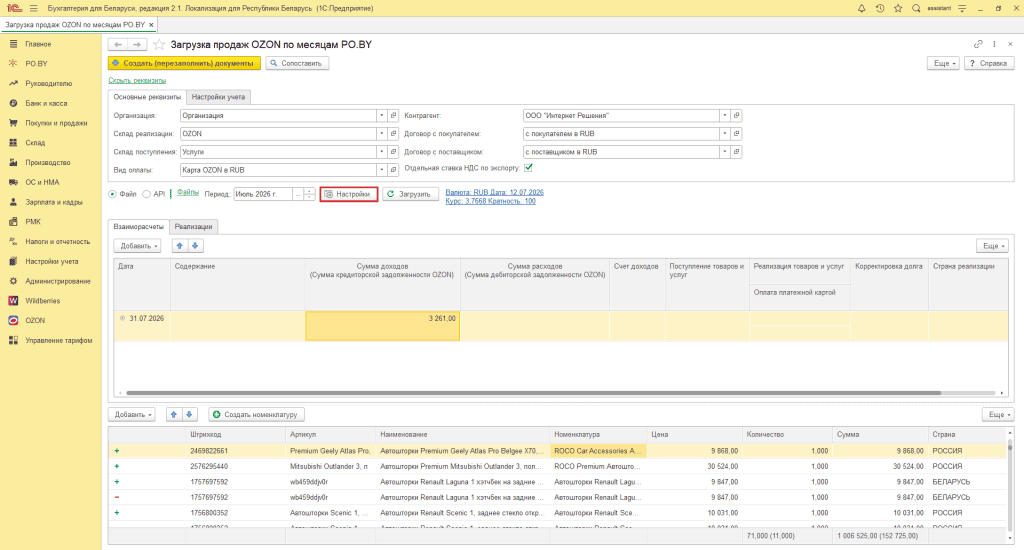
Task: Open the Справка help button
Action: point(989,63)
